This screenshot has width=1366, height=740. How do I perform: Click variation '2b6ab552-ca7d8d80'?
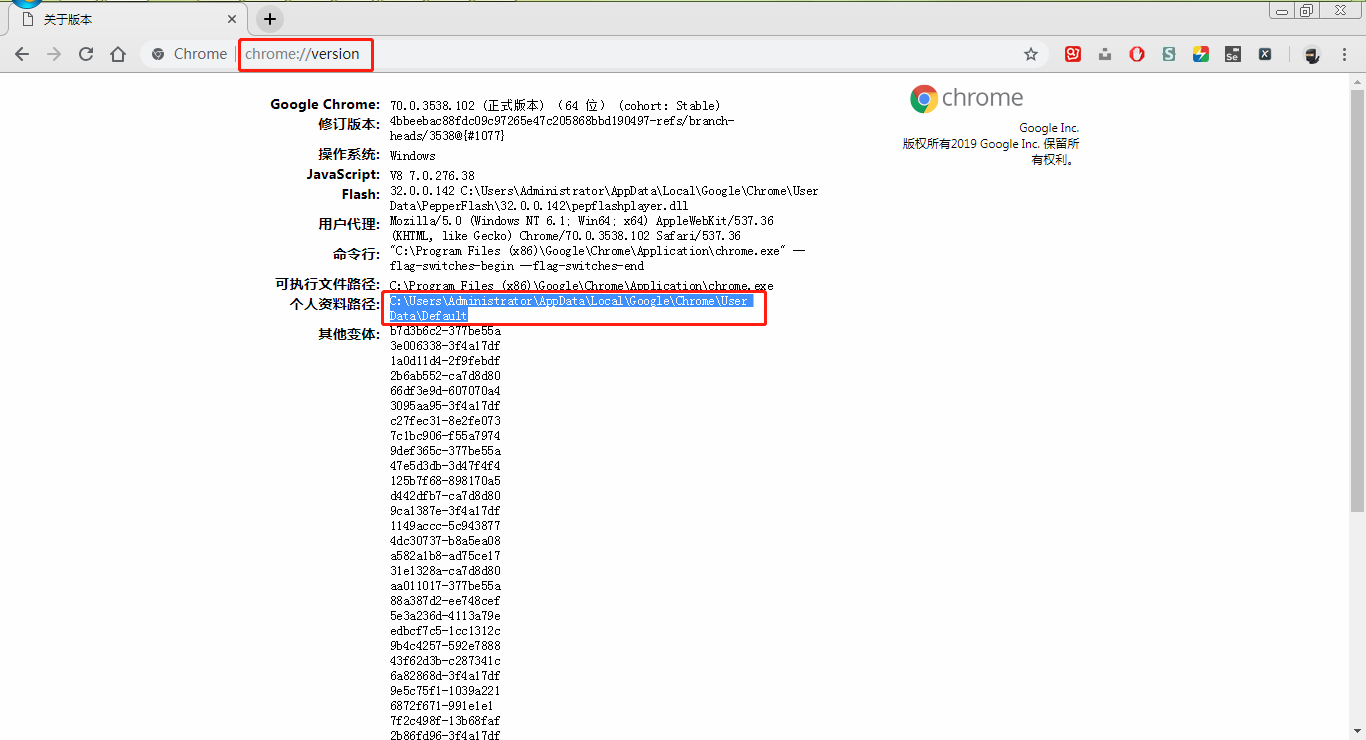tap(445, 376)
